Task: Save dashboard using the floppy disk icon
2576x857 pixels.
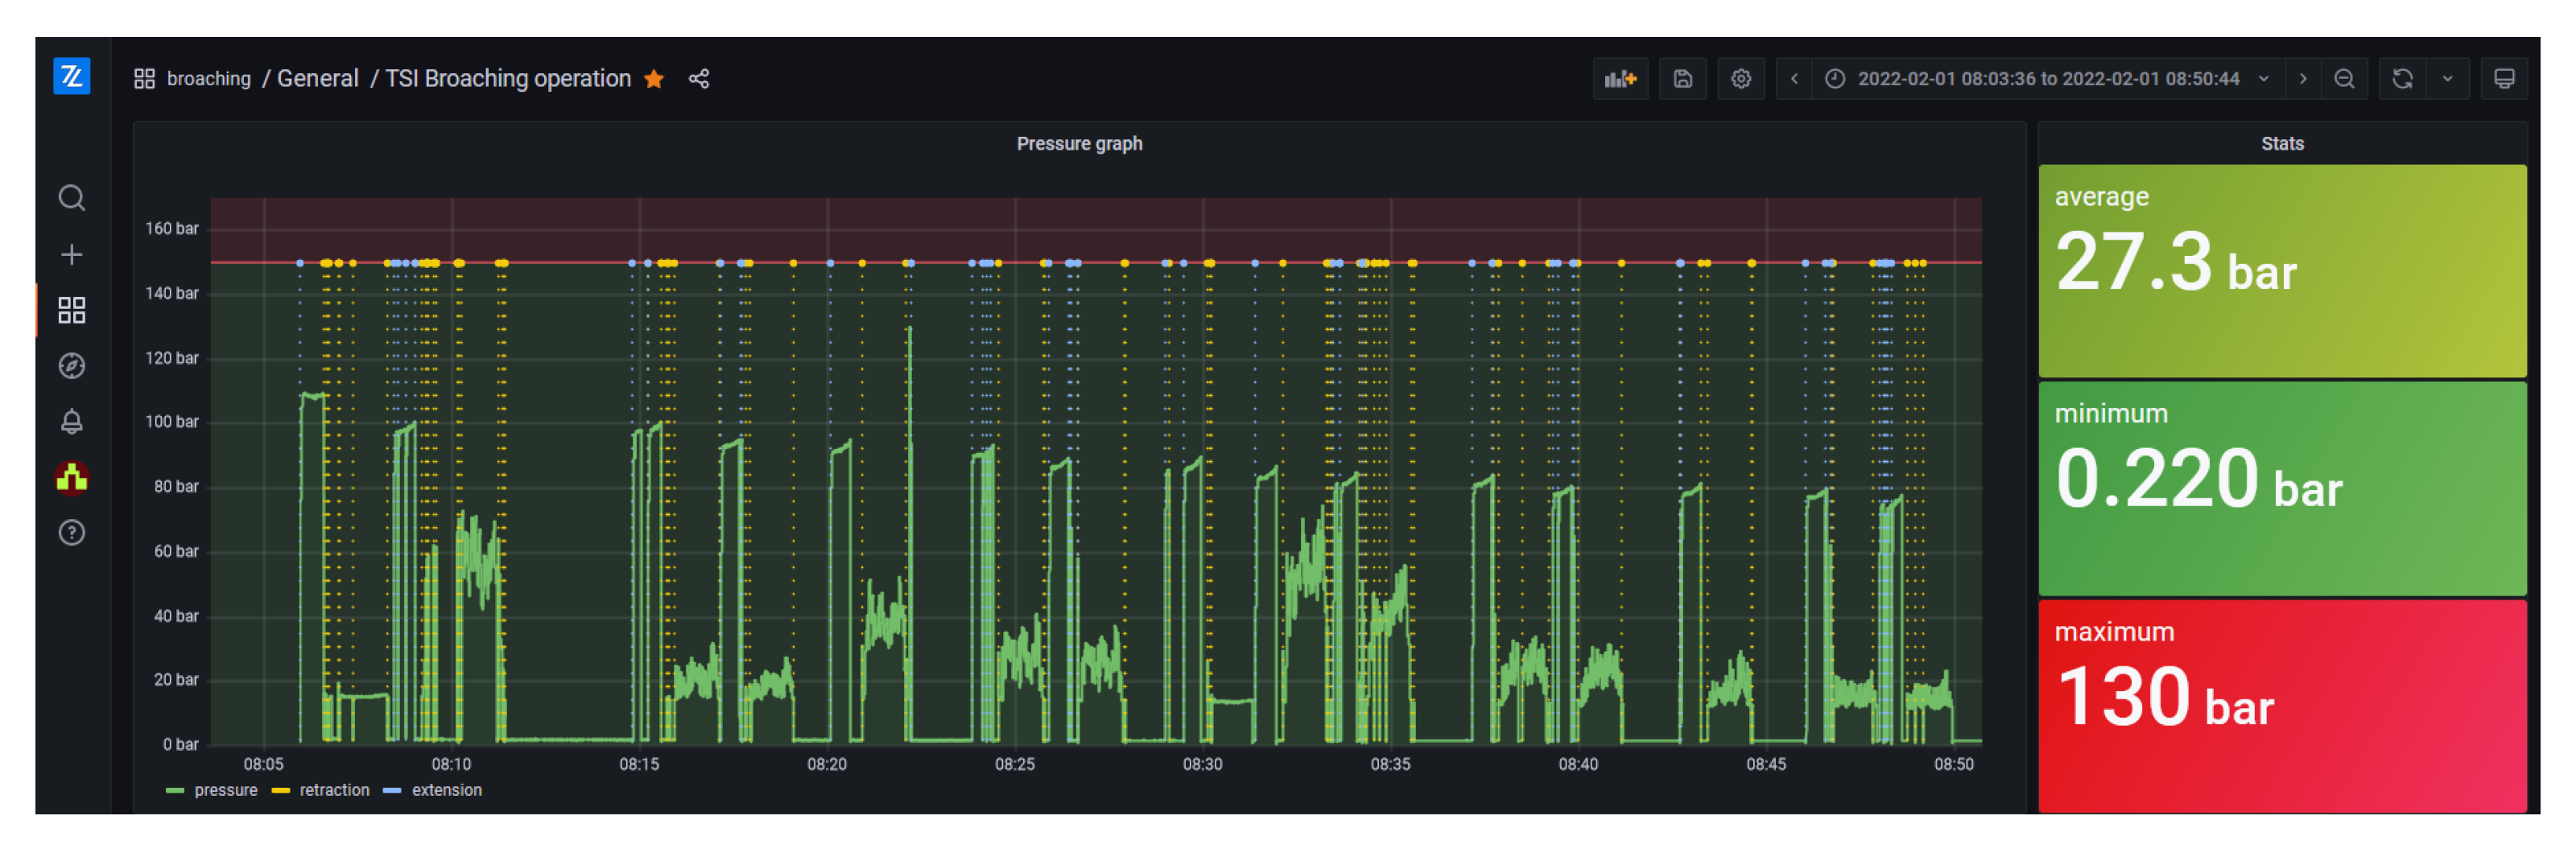Action: pos(1682,79)
